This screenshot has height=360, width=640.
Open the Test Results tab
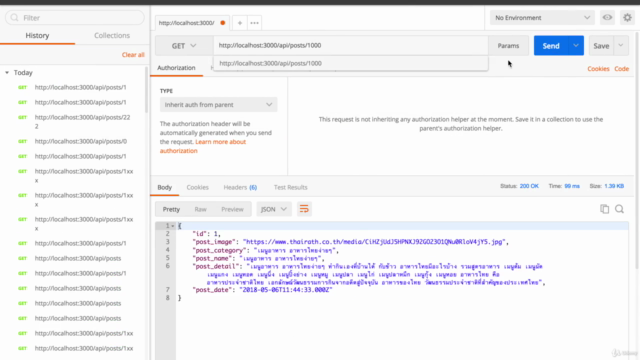[x=291, y=187]
